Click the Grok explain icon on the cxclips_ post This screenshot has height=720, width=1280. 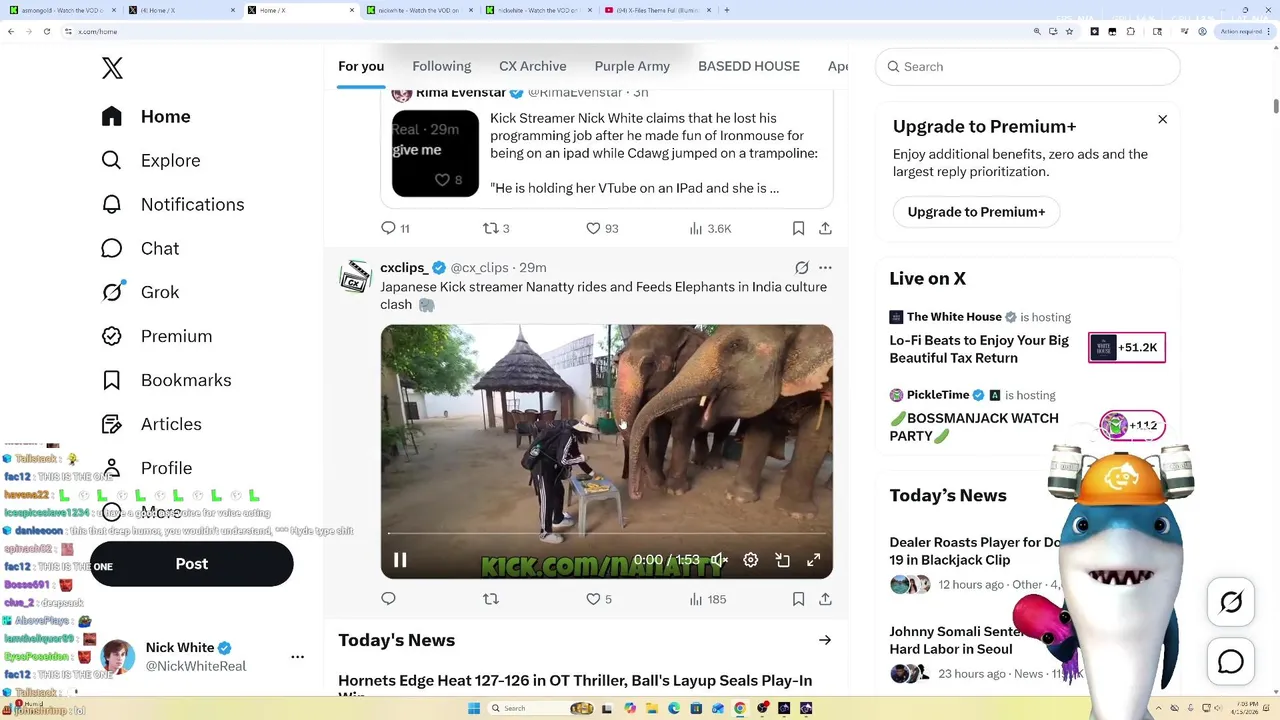click(x=801, y=268)
